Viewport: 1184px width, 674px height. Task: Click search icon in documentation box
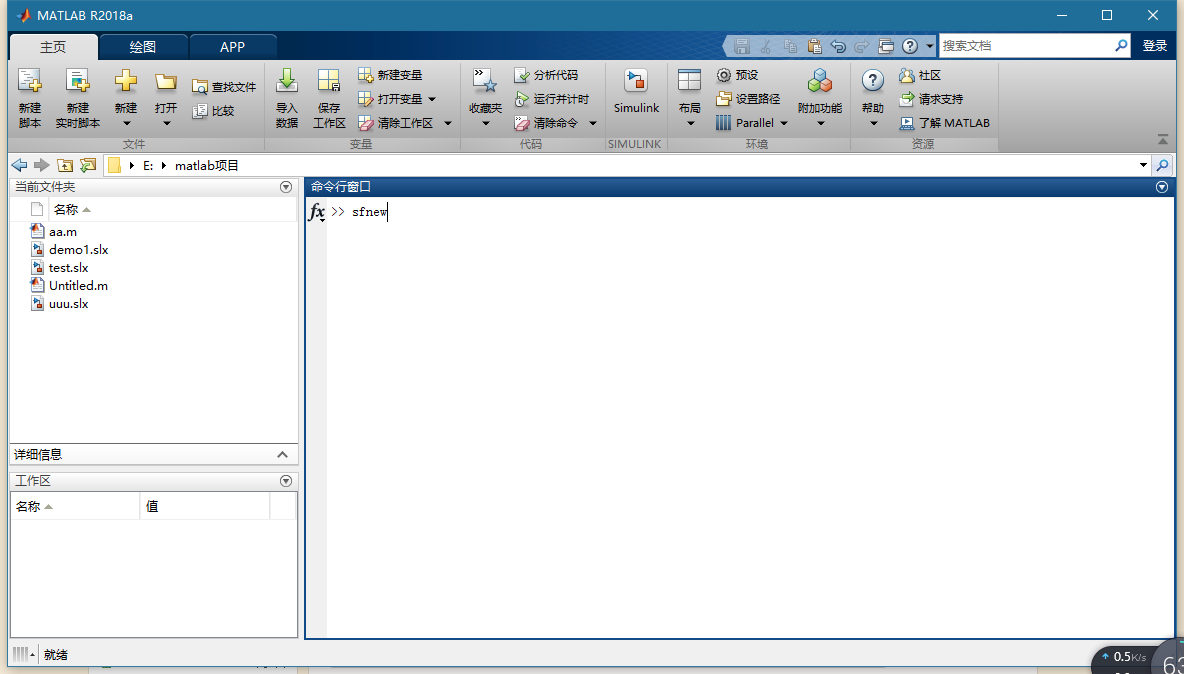[x=1121, y=46]
